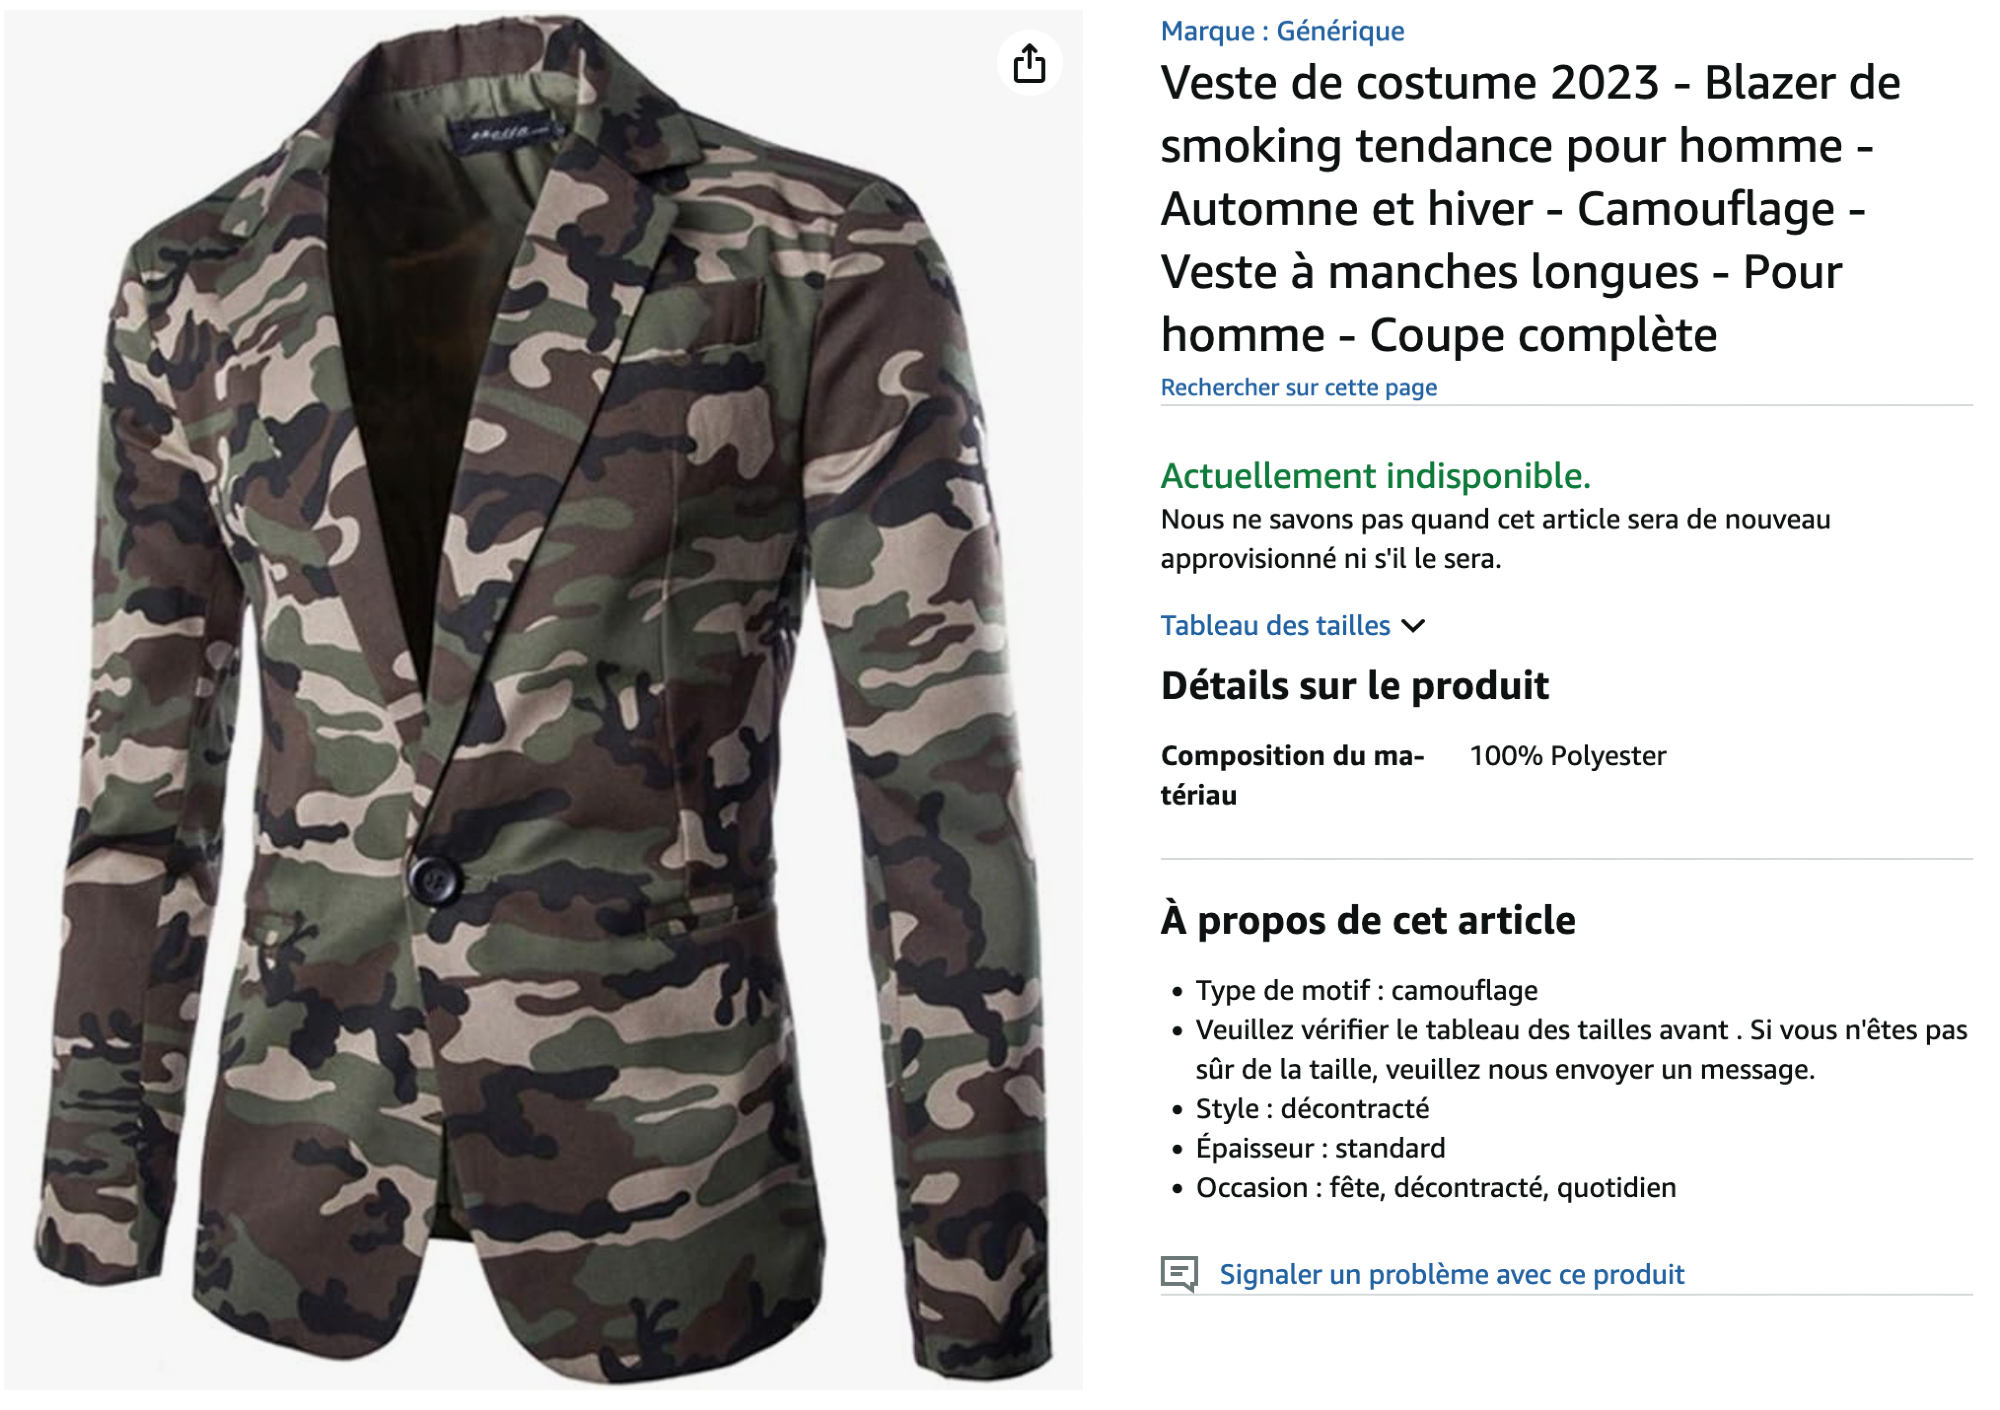Click the camouflage blazer product image
2000x1410 pixels.
pyautogui.click(x=543, y=700)
